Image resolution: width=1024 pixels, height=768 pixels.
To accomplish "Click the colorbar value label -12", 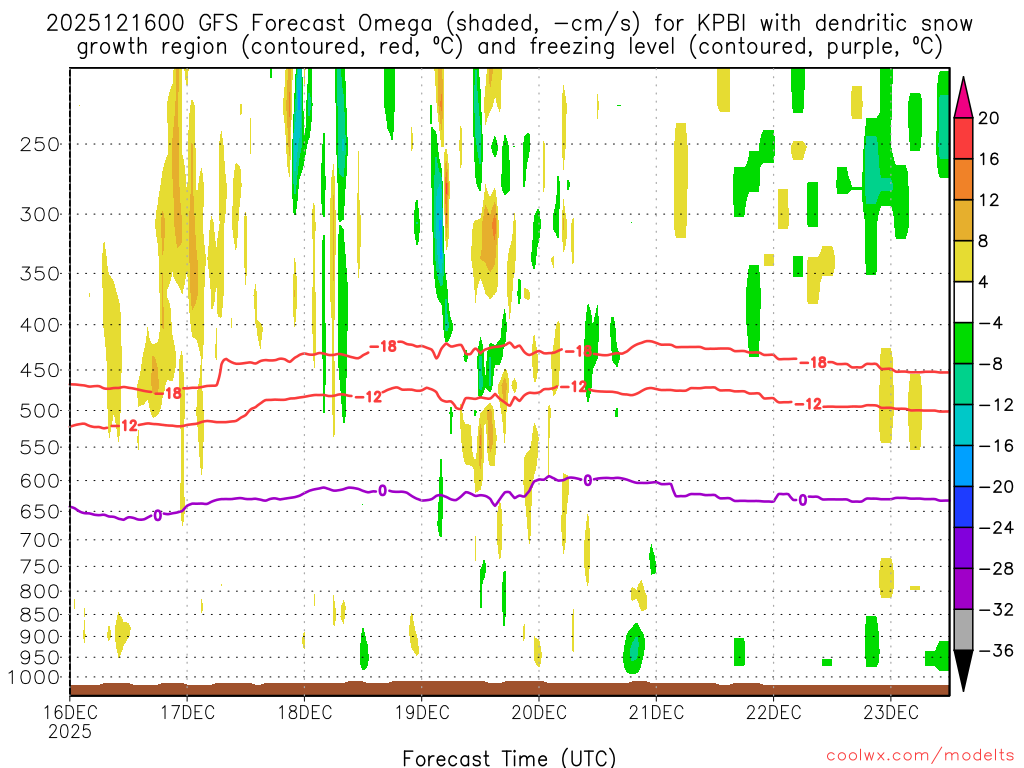I will [997, 405].
